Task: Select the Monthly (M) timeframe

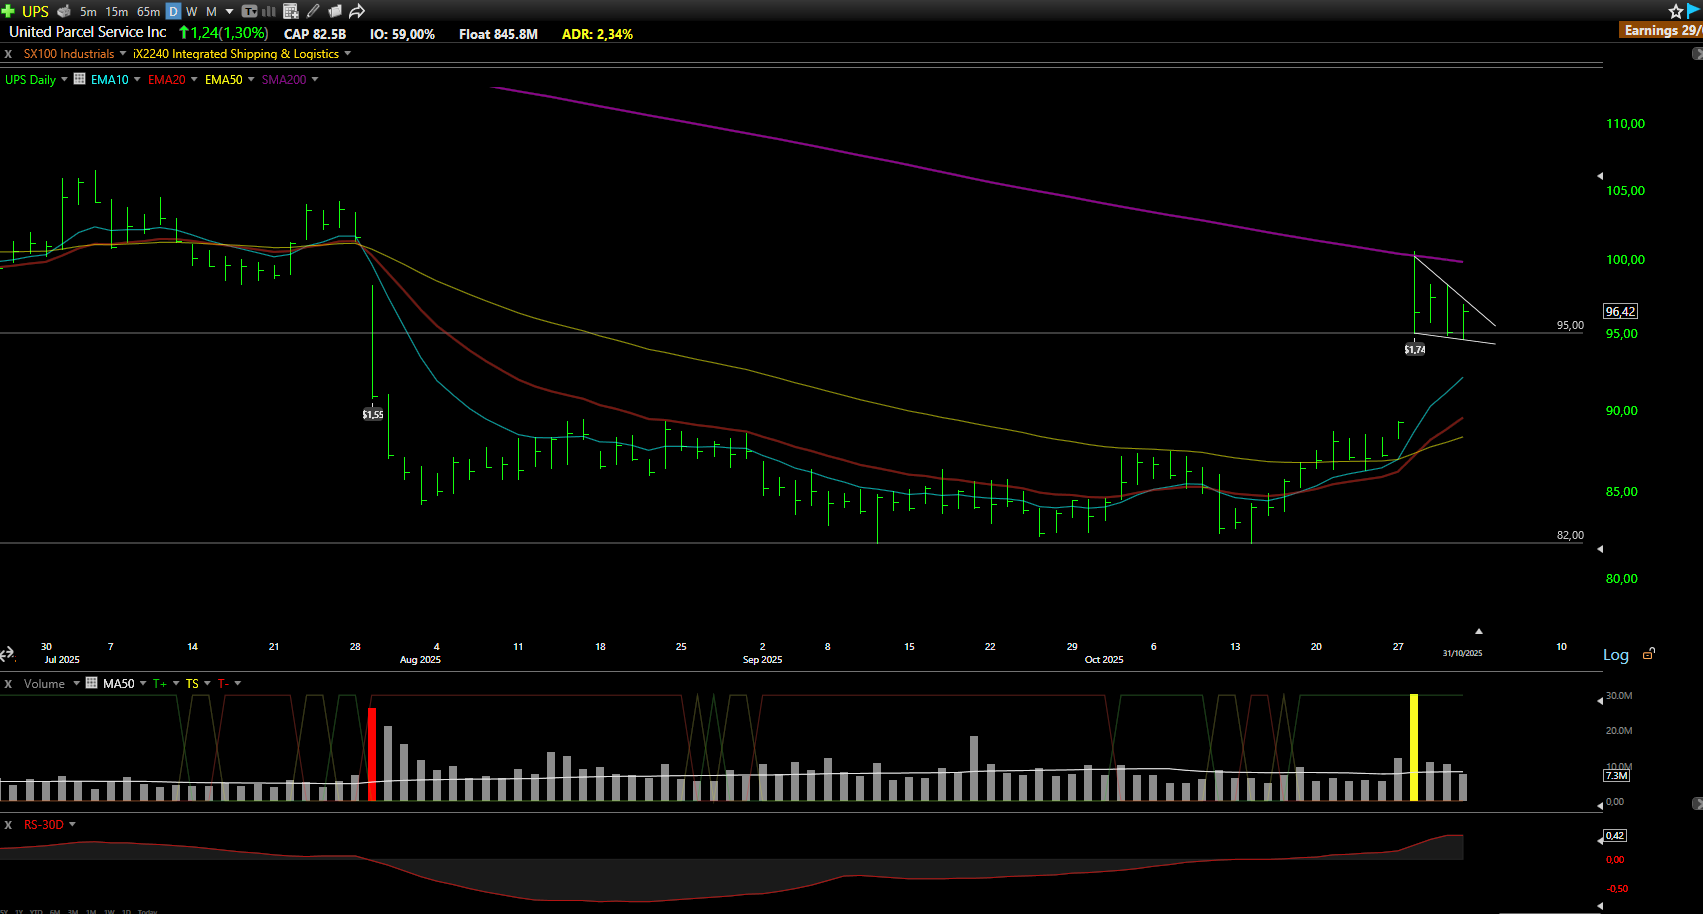Action: coord(211,11)
